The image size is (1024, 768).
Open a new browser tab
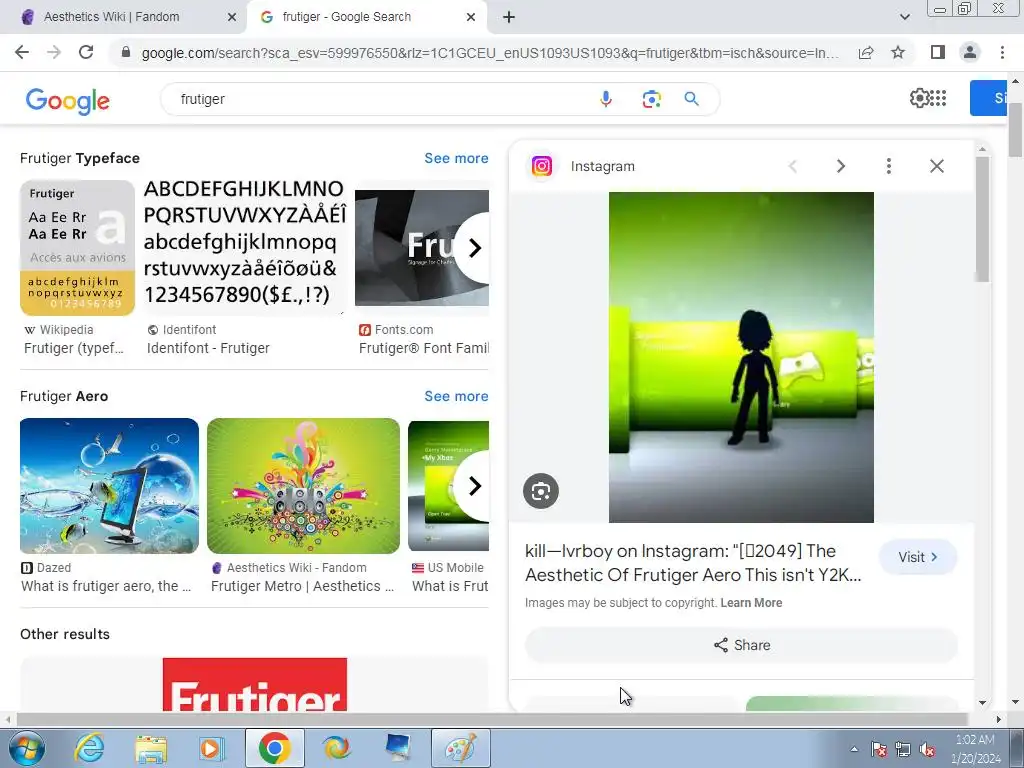click(509, 17)
